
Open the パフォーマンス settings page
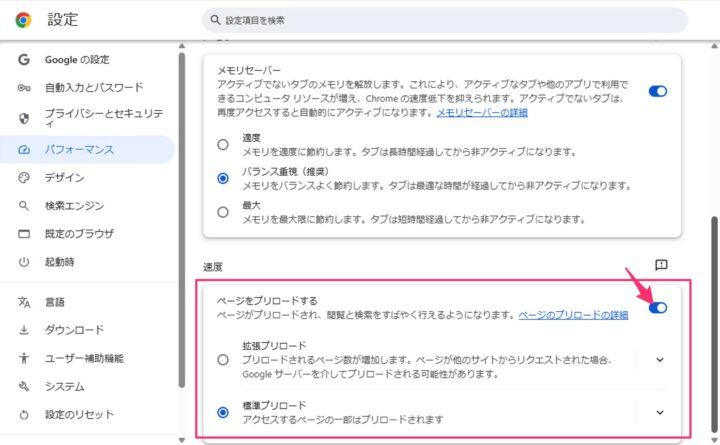click(x=87, y=150)
